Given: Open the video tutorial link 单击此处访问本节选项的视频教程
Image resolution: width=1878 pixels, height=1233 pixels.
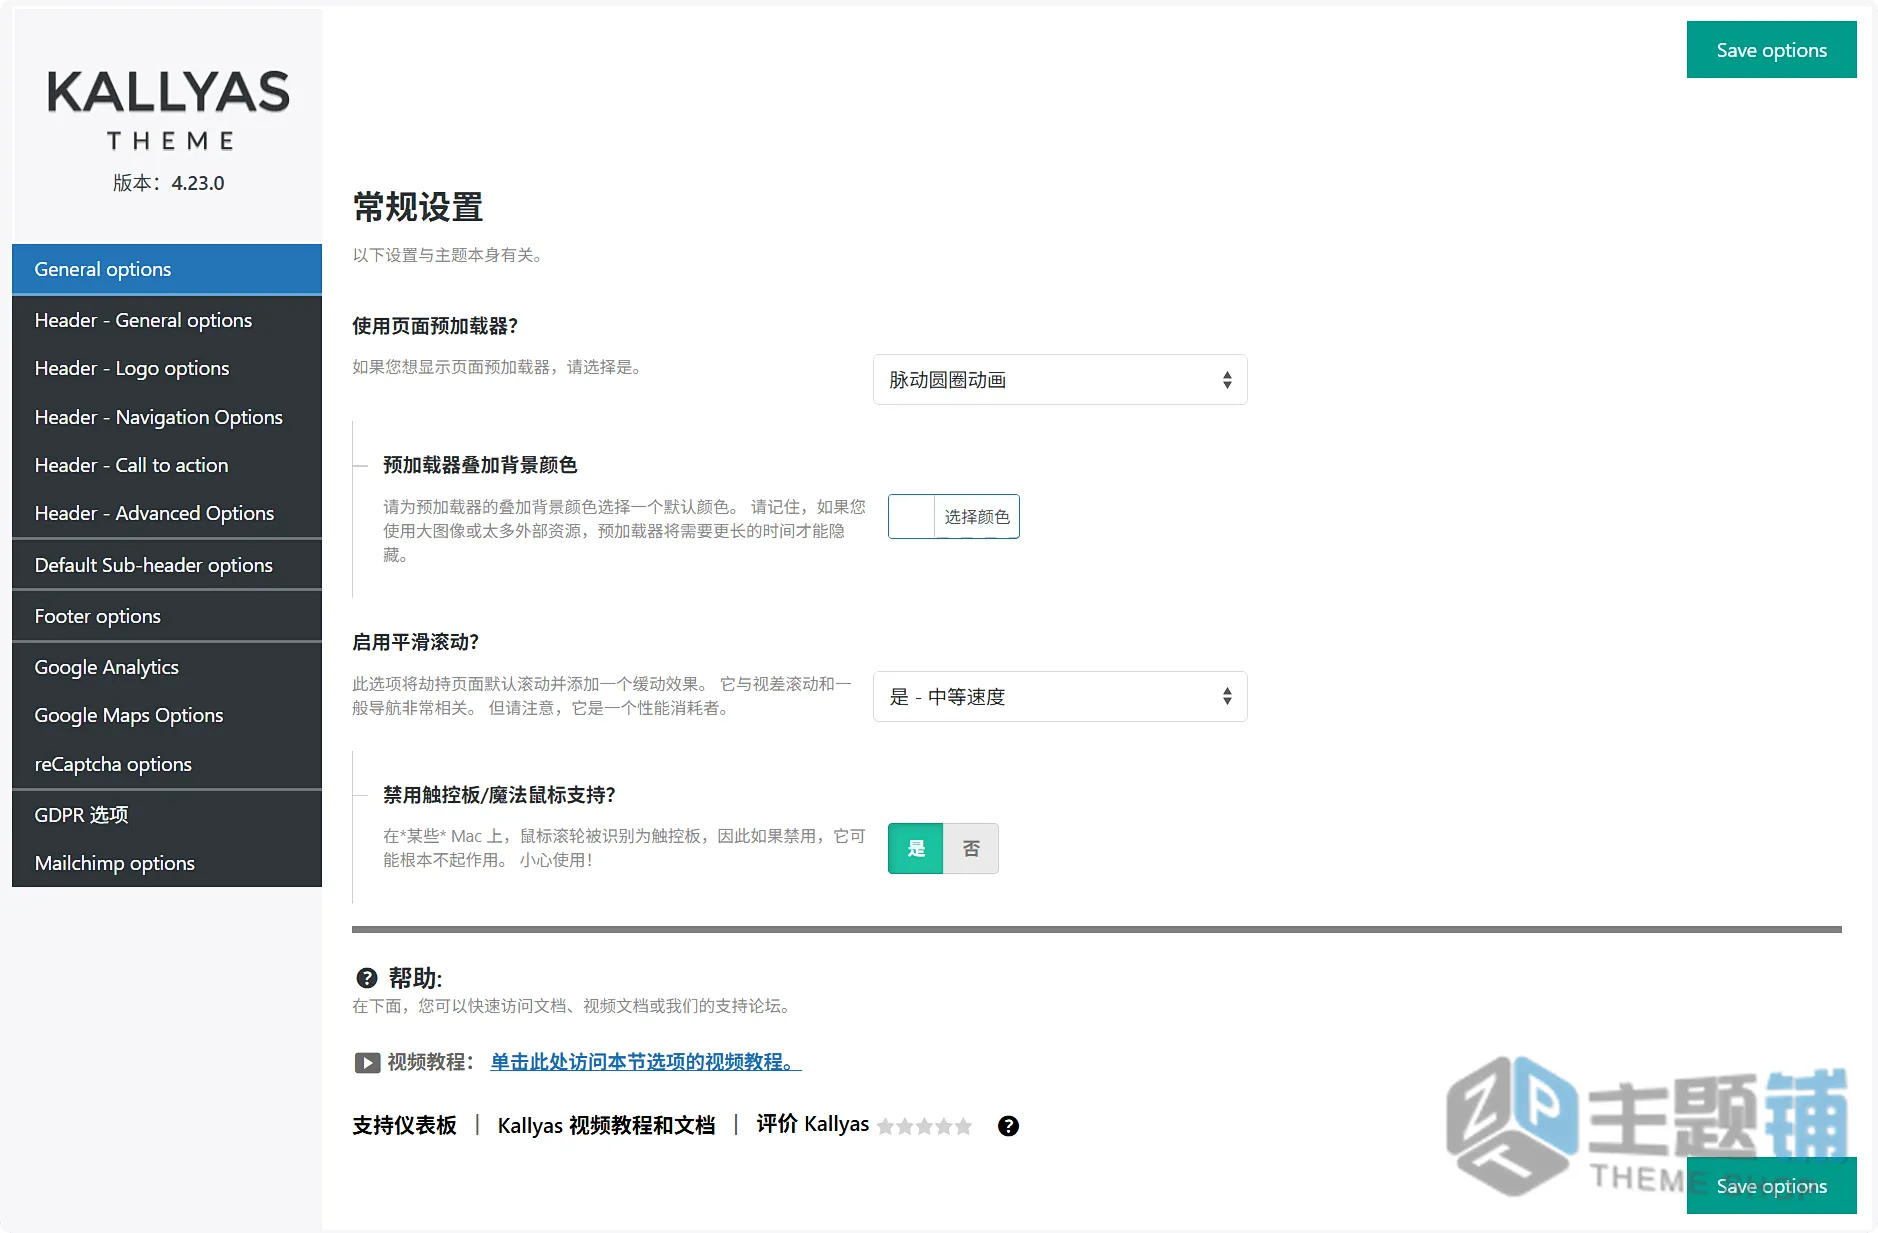Looking at the screenshot, I should [645, 1062].
